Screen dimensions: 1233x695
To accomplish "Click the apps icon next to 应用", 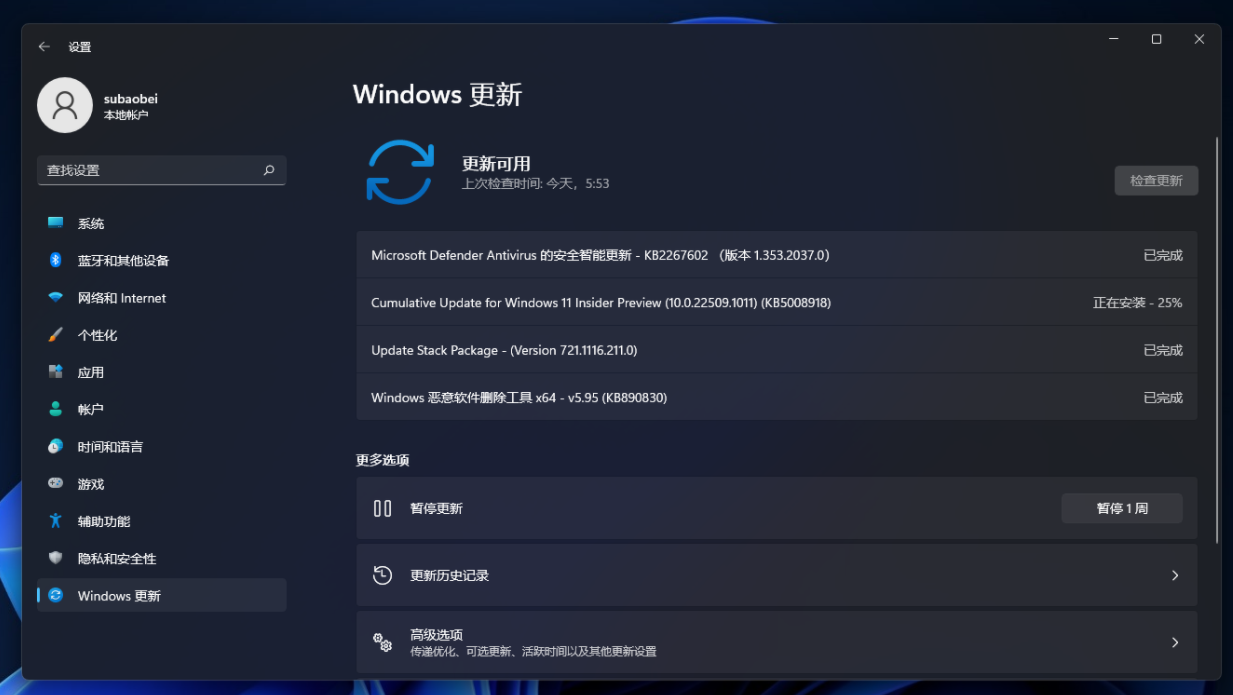I will click(56, 372).
